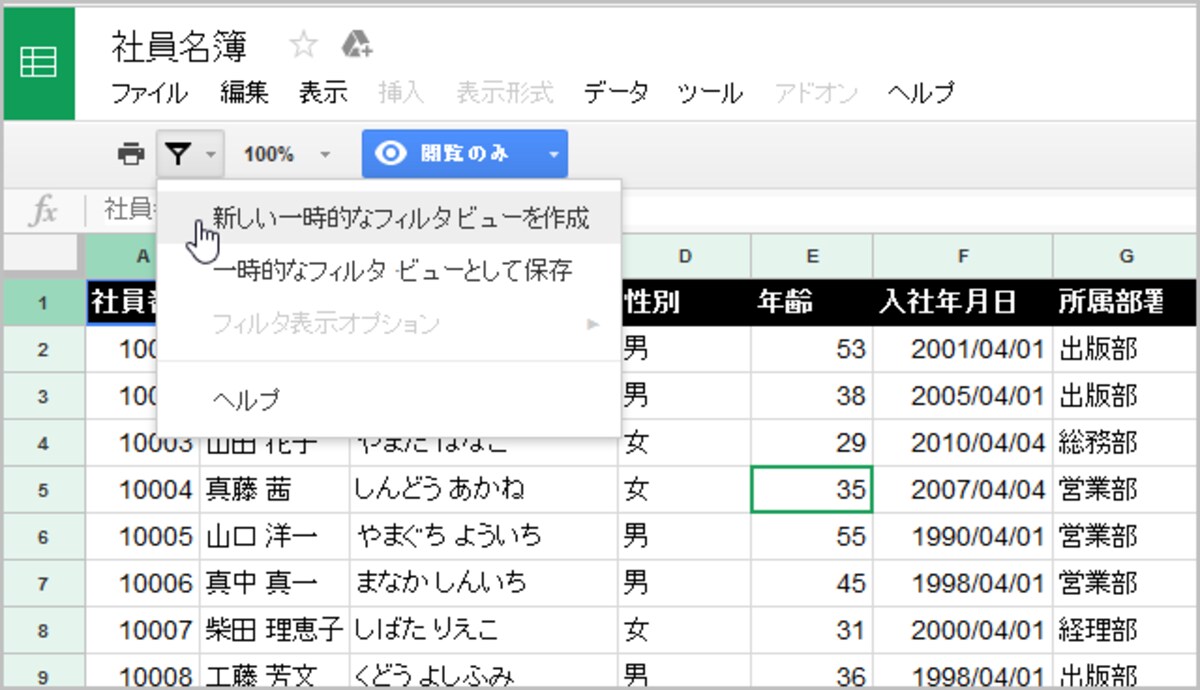The width and height of the screenshot is (1200, 690).
Task: Click the 経理部 department cell
Action: pos(1125,630)
